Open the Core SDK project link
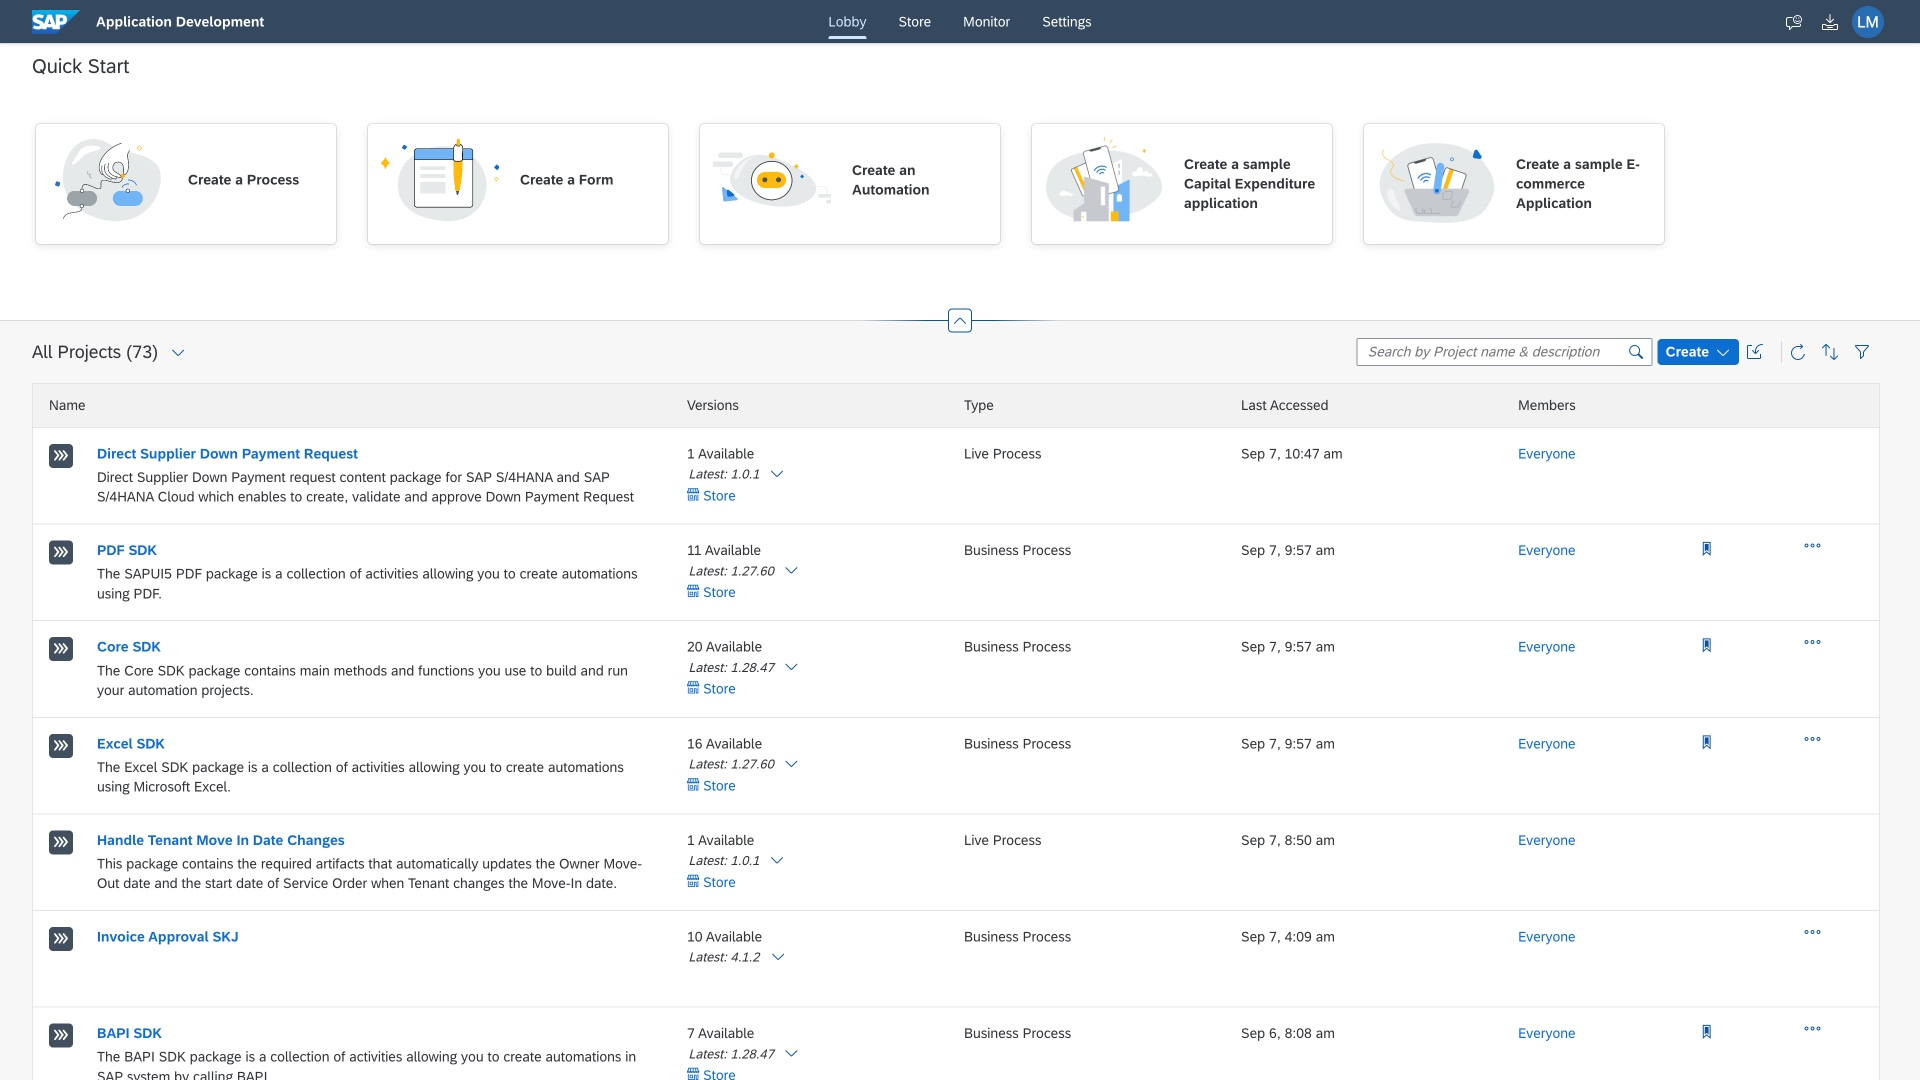The width and height of the screenshot is (1920, 1080). 128,647
